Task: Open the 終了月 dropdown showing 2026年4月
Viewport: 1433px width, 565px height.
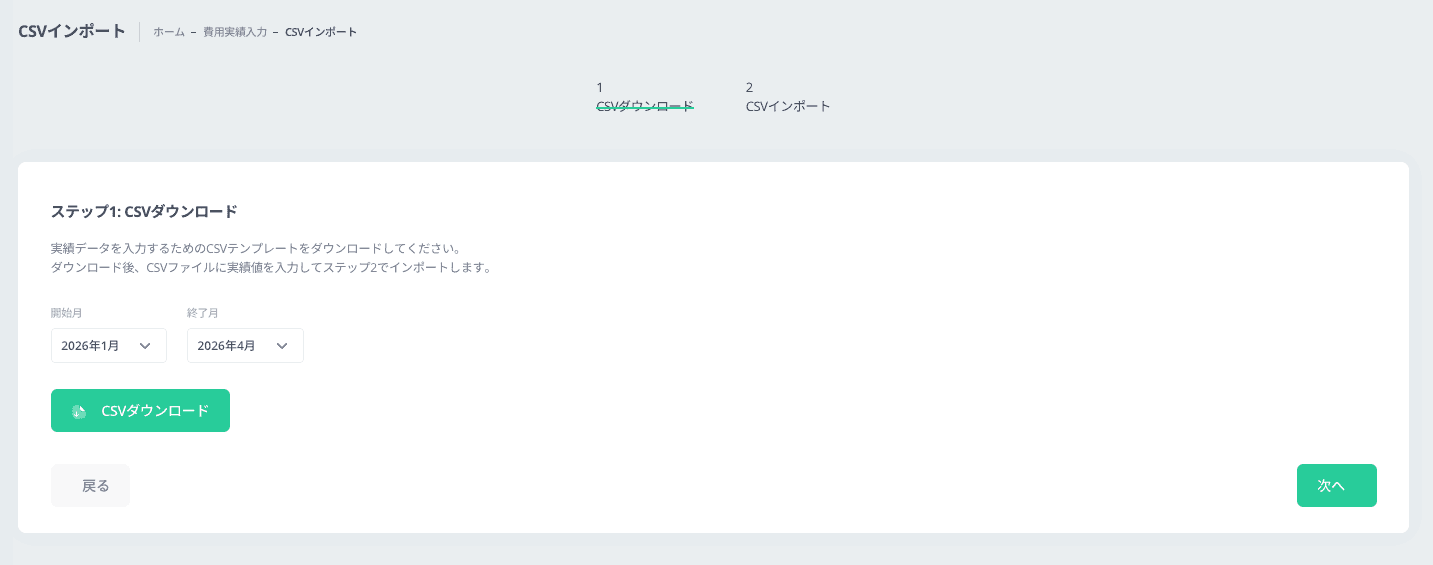Action: tap(245, 345)
